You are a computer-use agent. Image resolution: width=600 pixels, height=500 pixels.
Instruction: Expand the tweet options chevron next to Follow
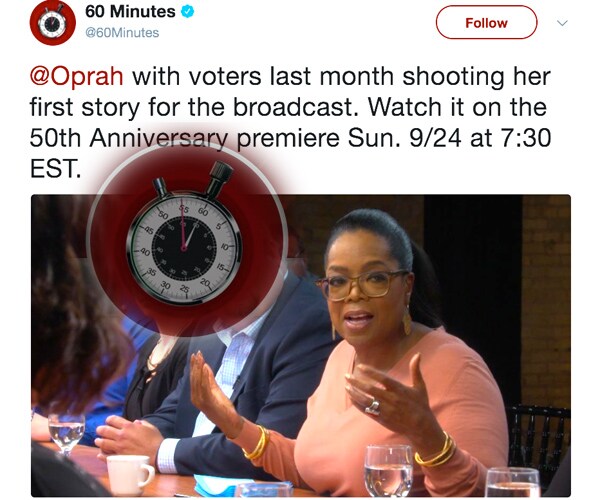[x=562, y=23]
